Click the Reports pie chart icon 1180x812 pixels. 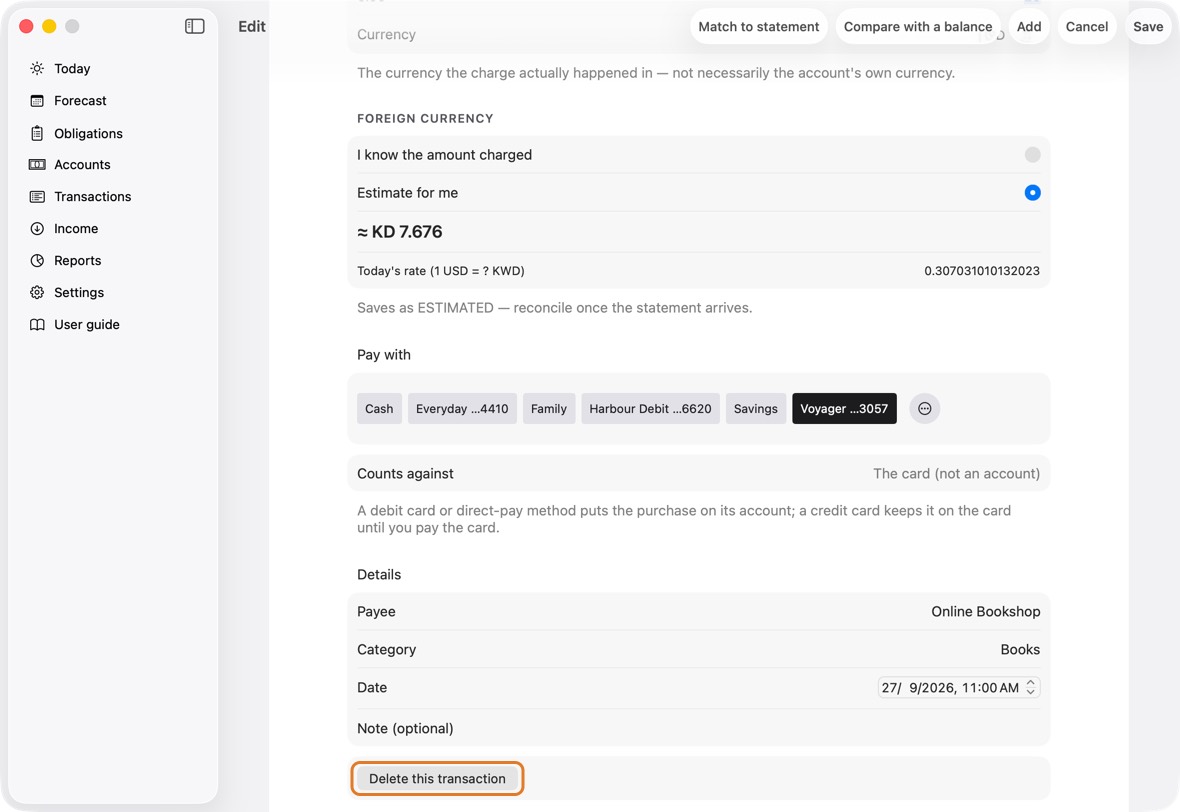[37, 260]
